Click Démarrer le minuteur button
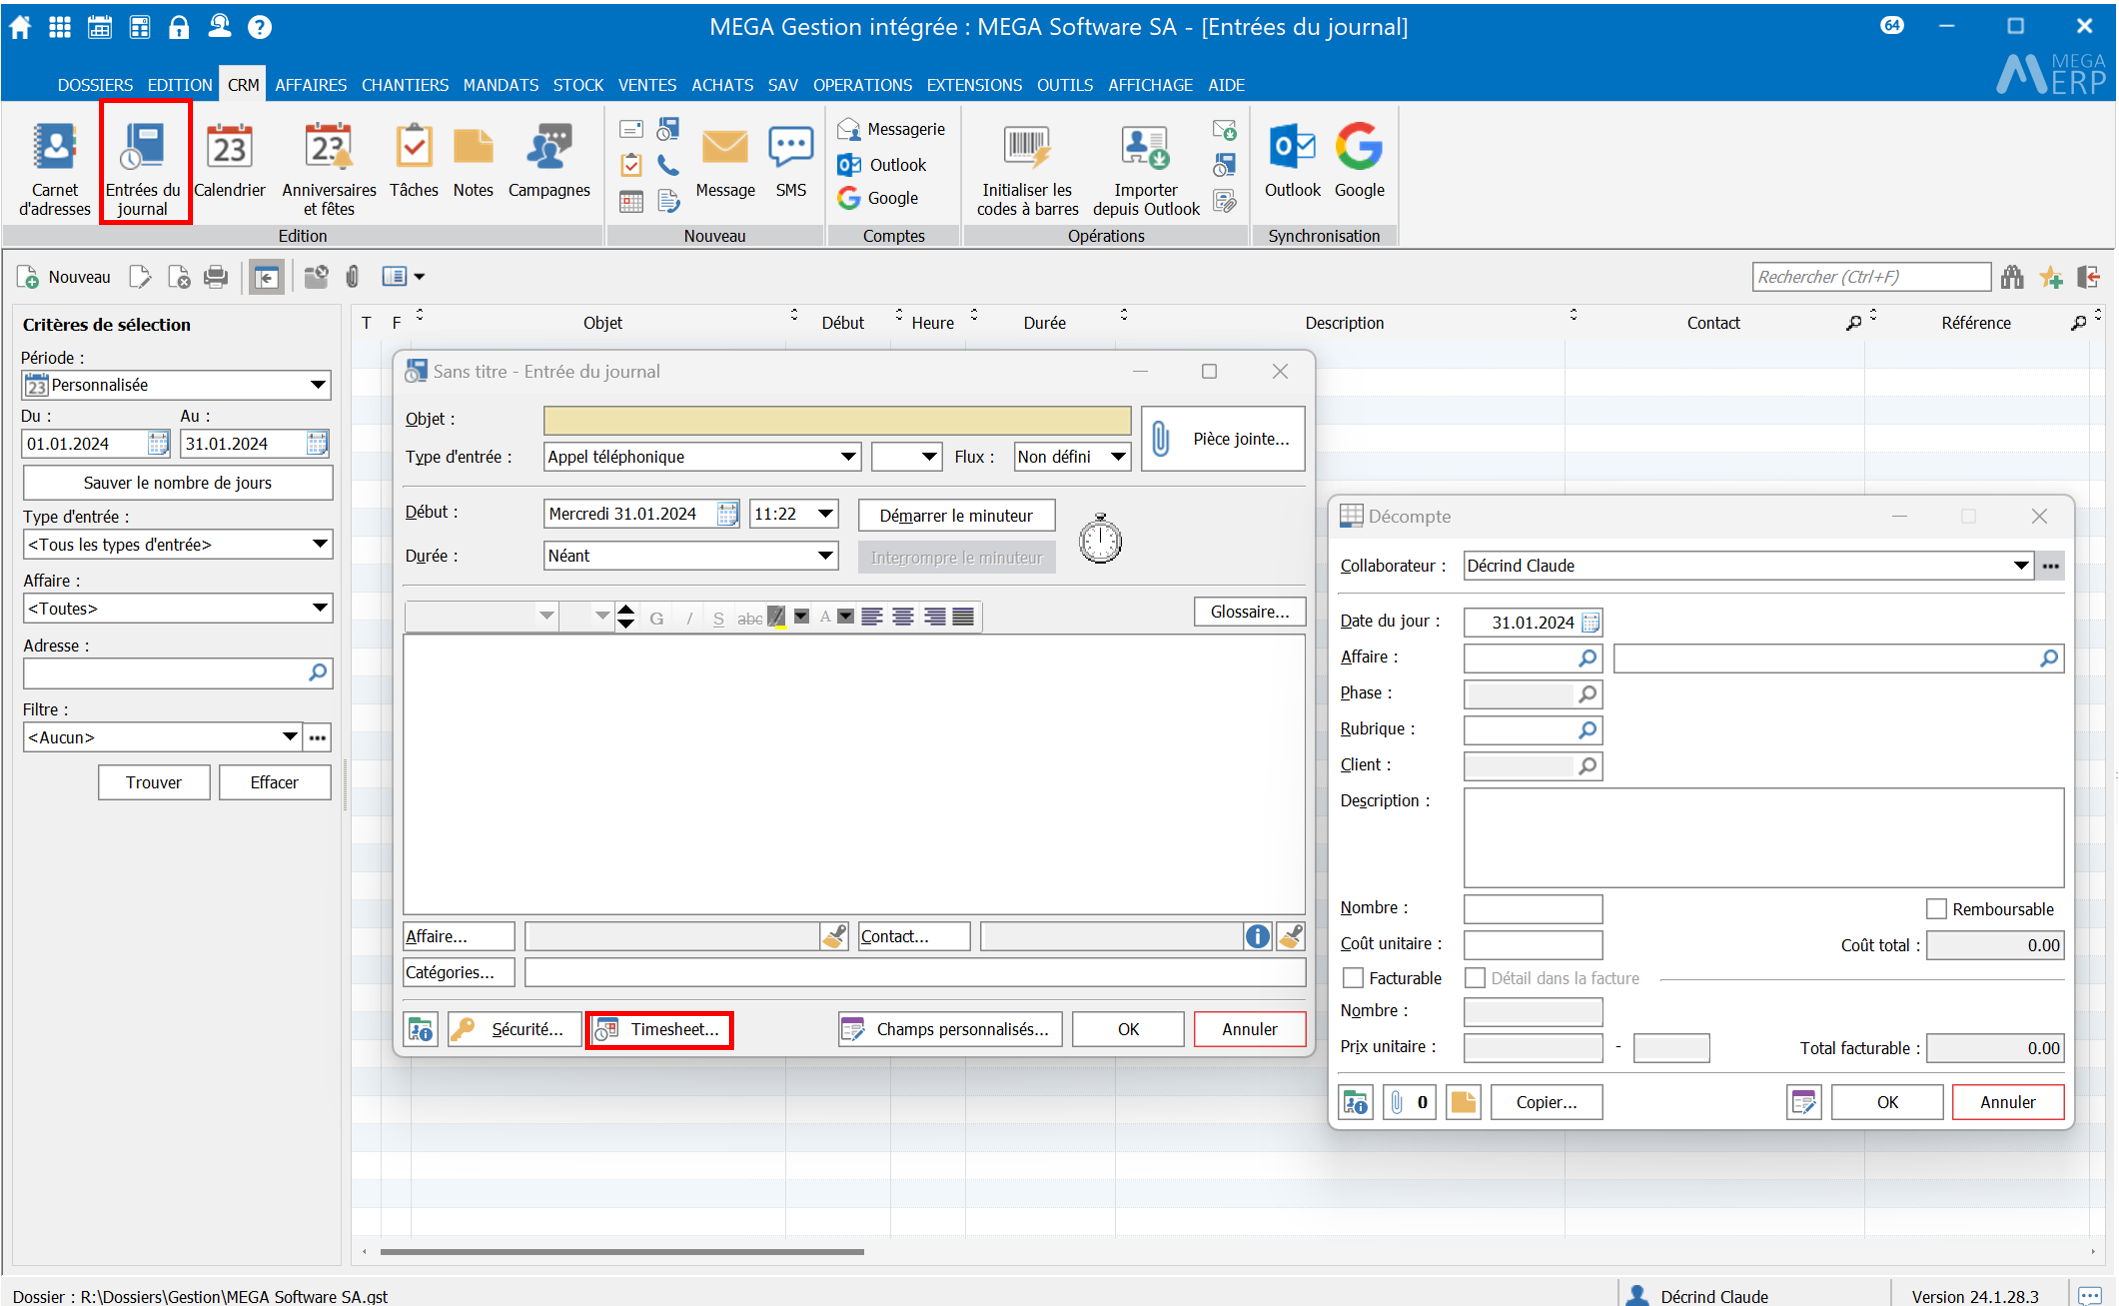 point(955,516)
